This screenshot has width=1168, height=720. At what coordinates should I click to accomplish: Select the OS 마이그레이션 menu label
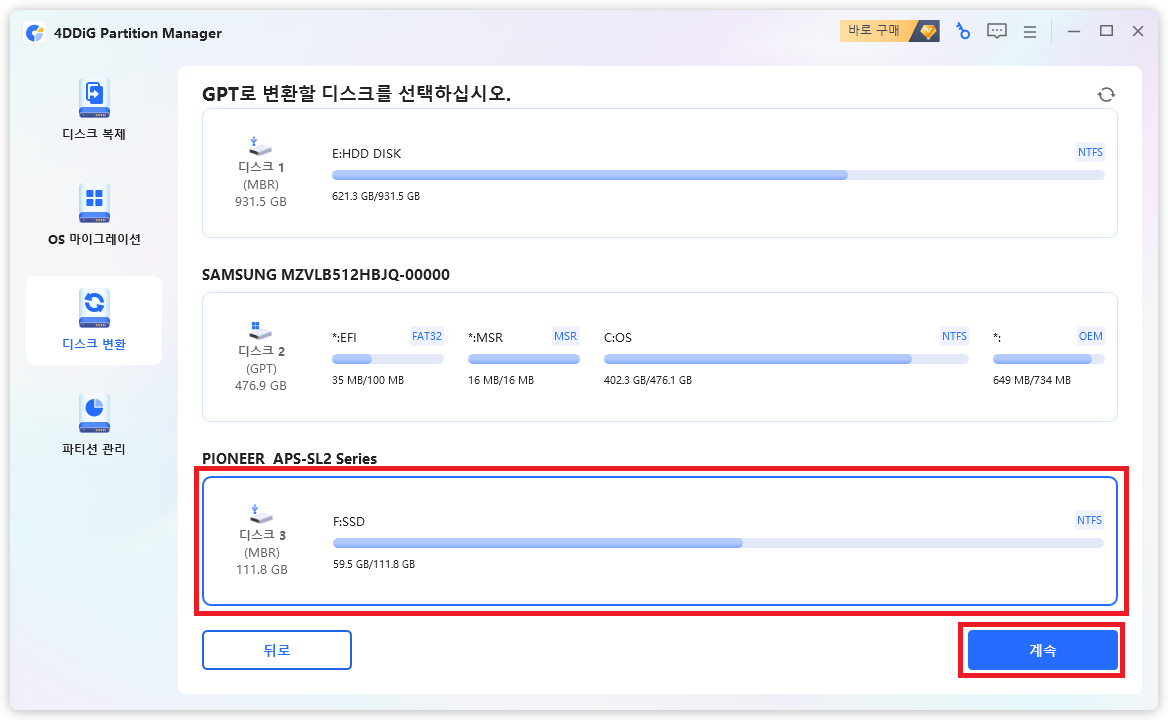94,239
